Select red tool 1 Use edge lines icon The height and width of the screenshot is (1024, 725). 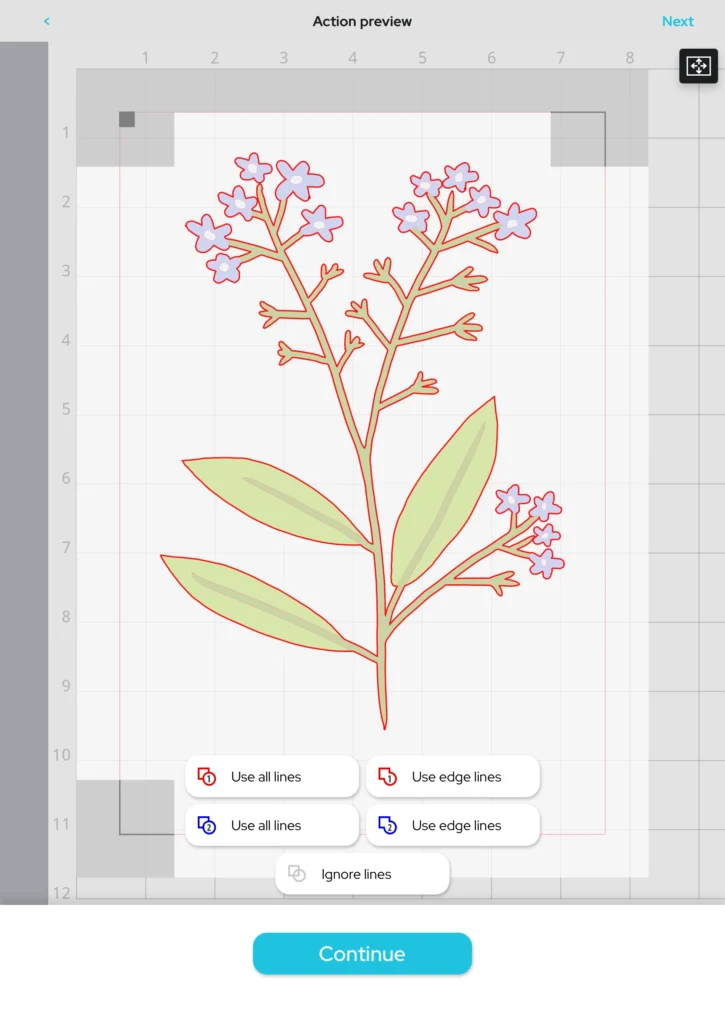pyautogui.click(x=388, y=777)
